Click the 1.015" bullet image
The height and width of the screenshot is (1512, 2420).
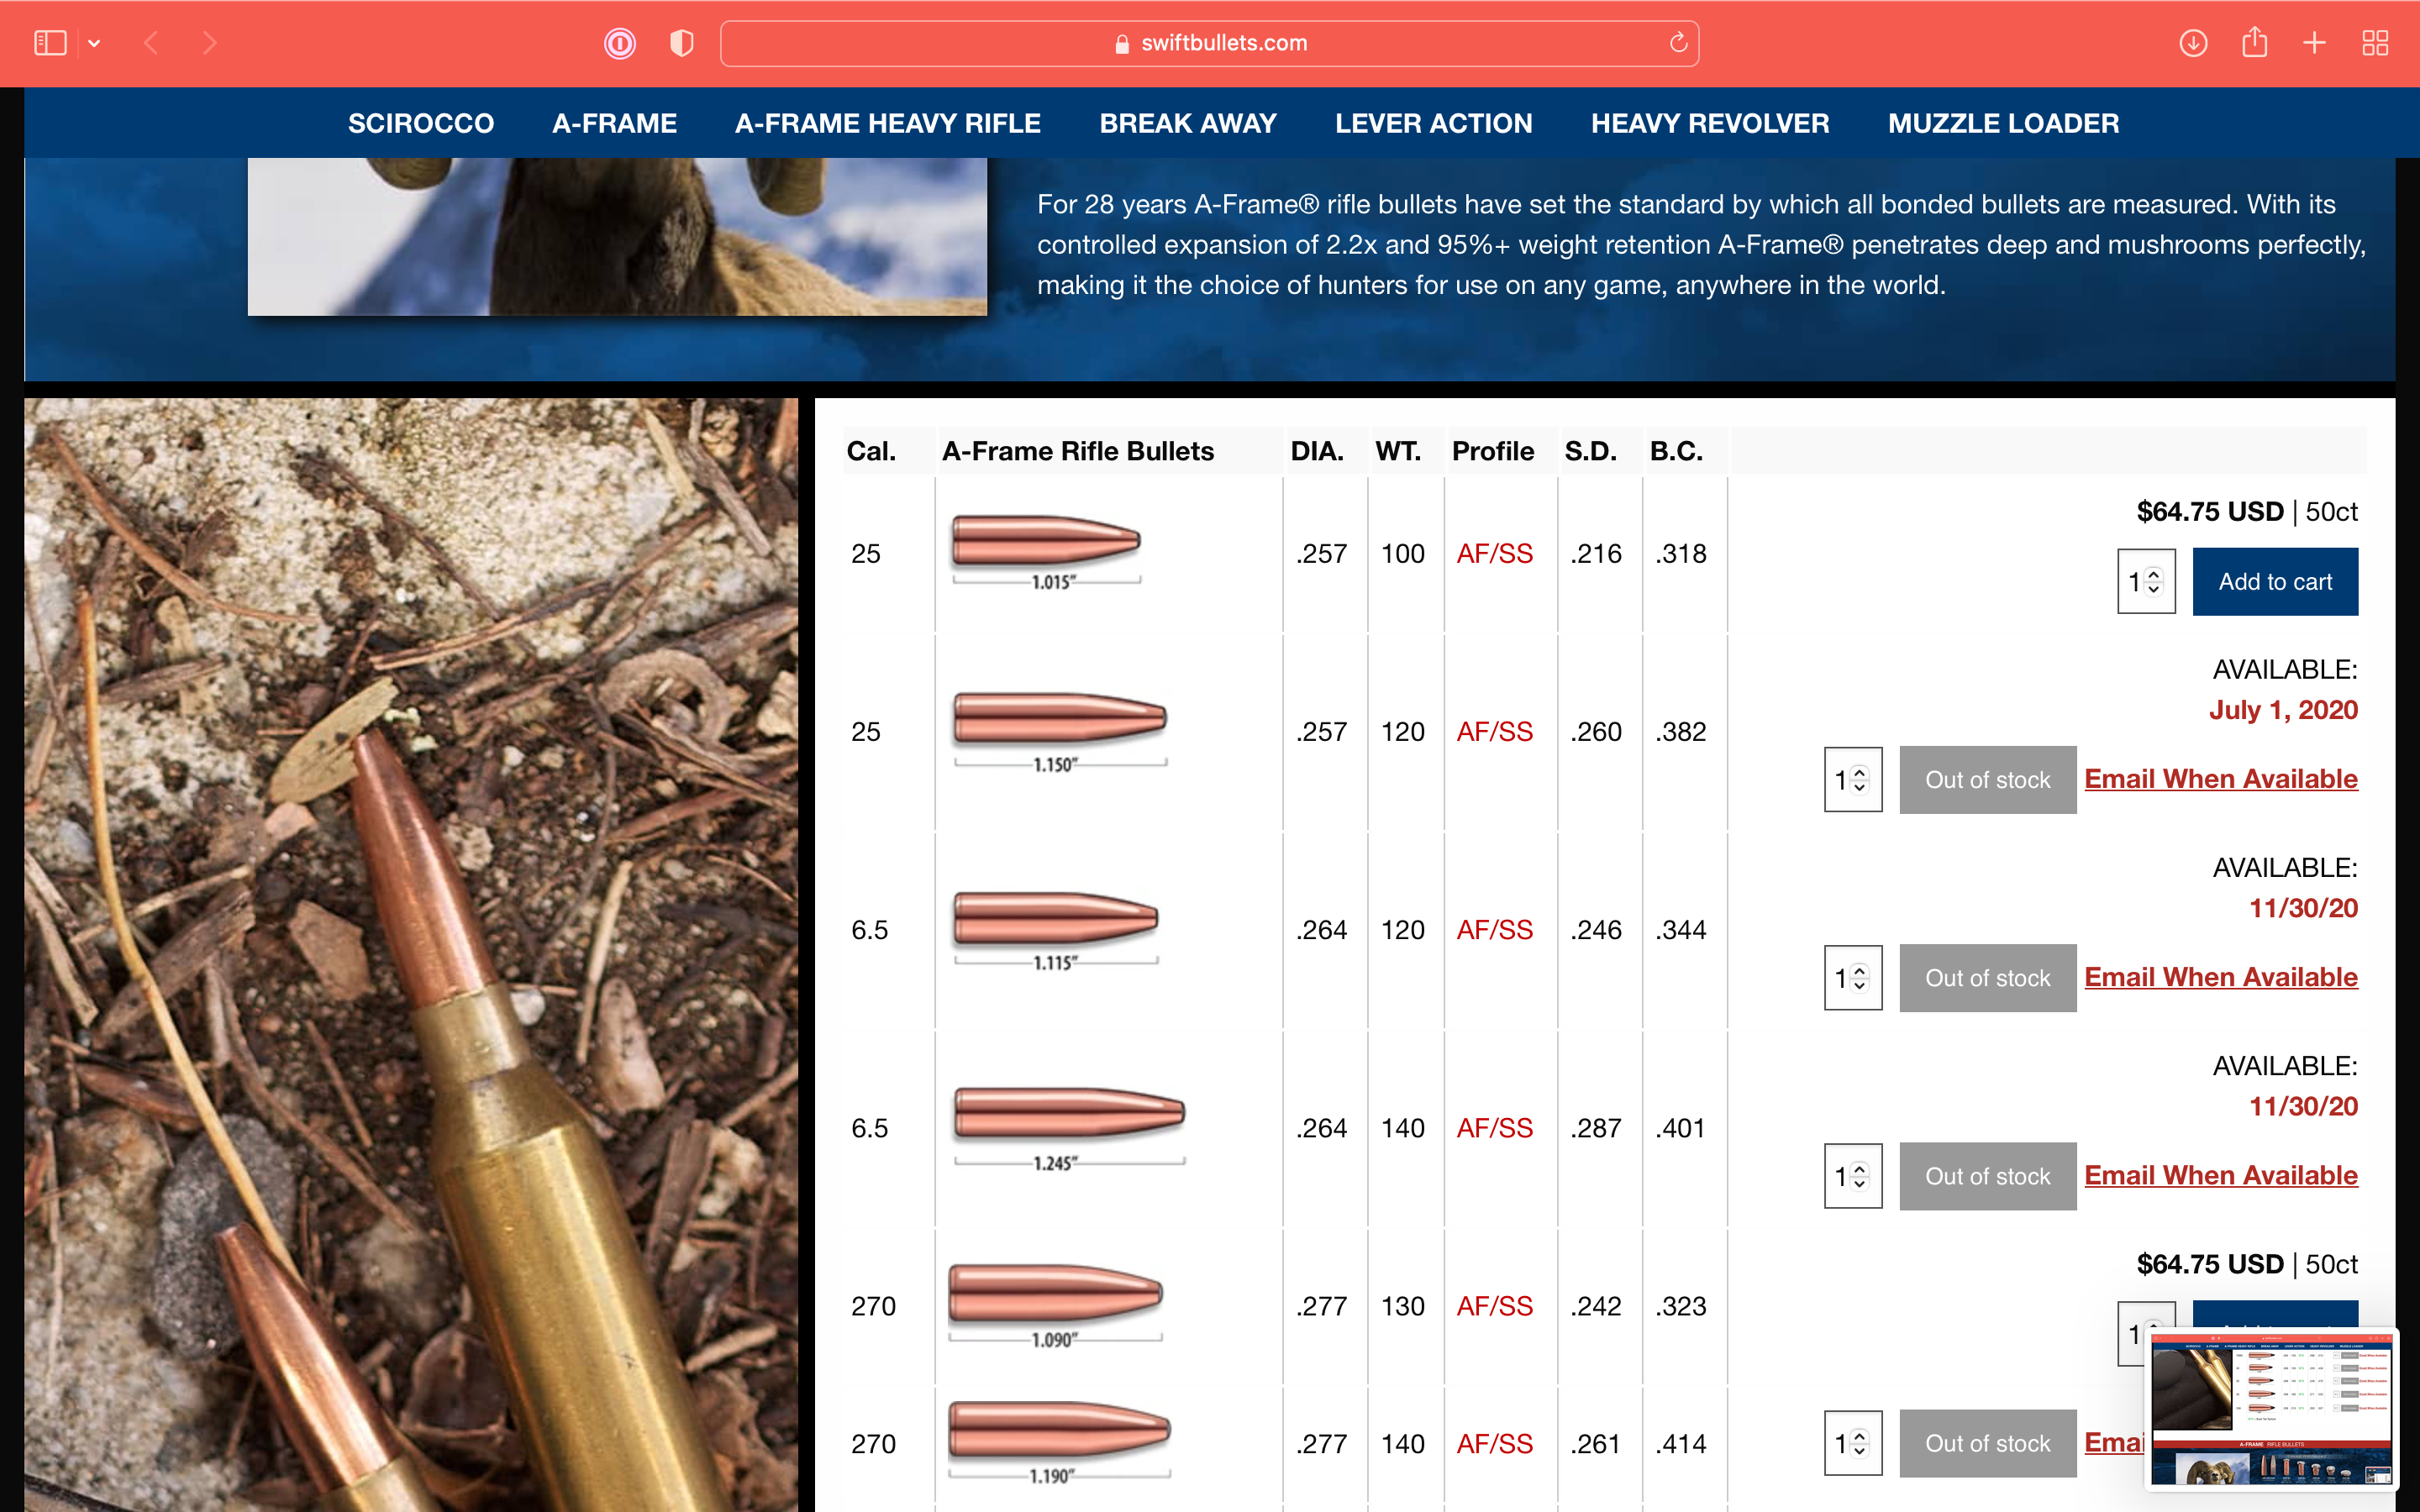coord(1046,552)
